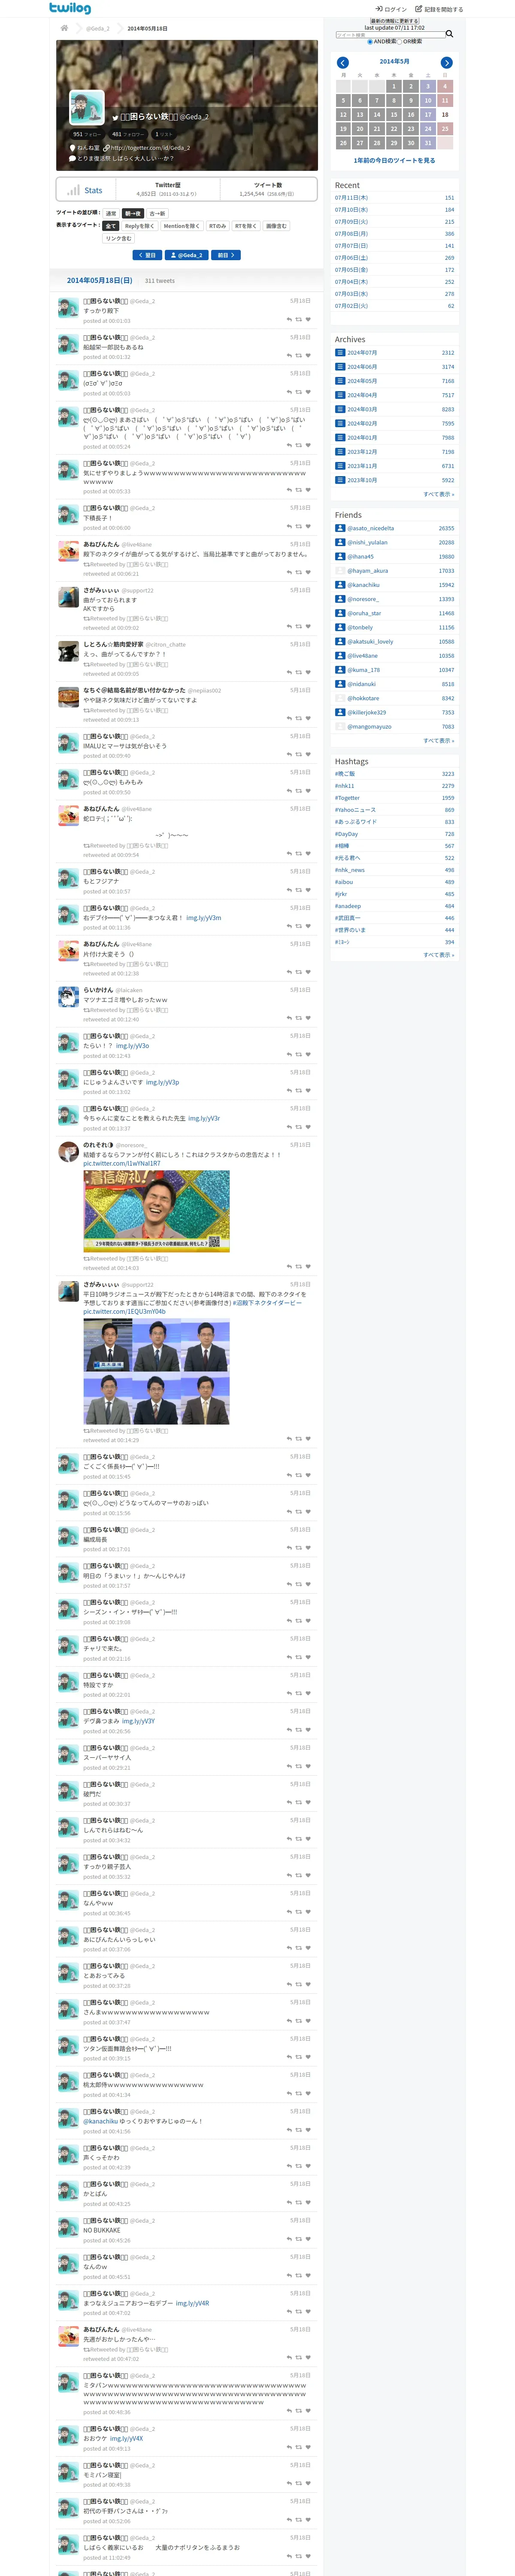
Task: Open the togetter.com/id/Geda_2 profile link
Action: (x=150, y=148)
